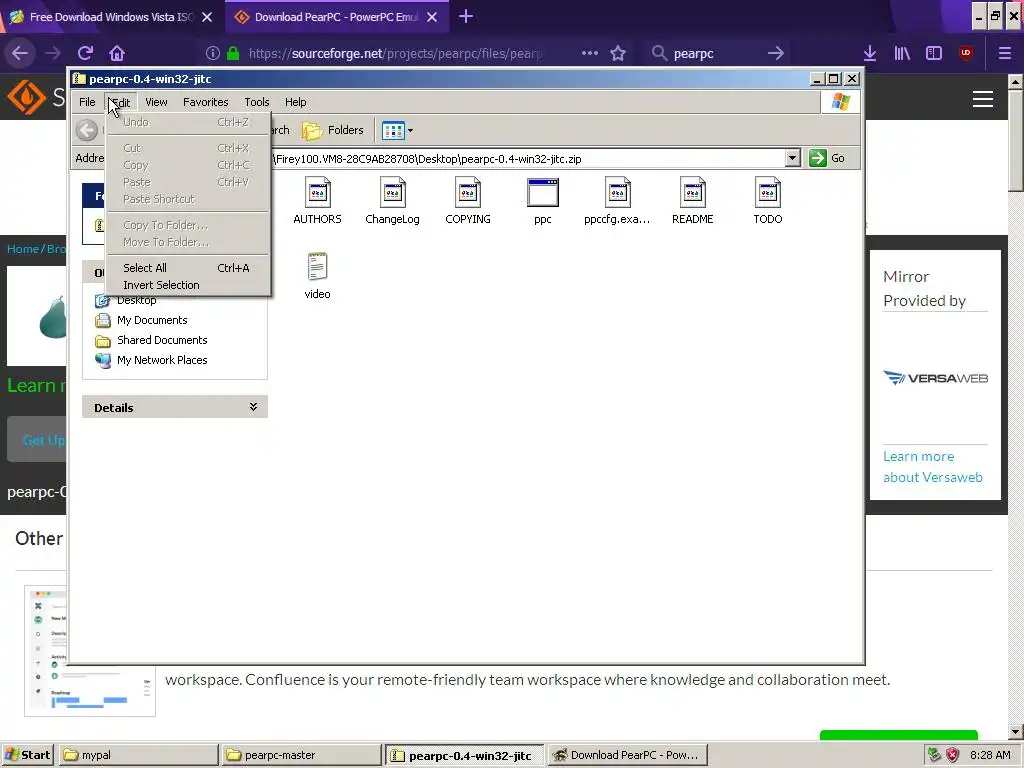Viewport: 1024px width, 768px height.
Task: Expand the address bar dropdown arrow
Action: click(x=792, y=158)
